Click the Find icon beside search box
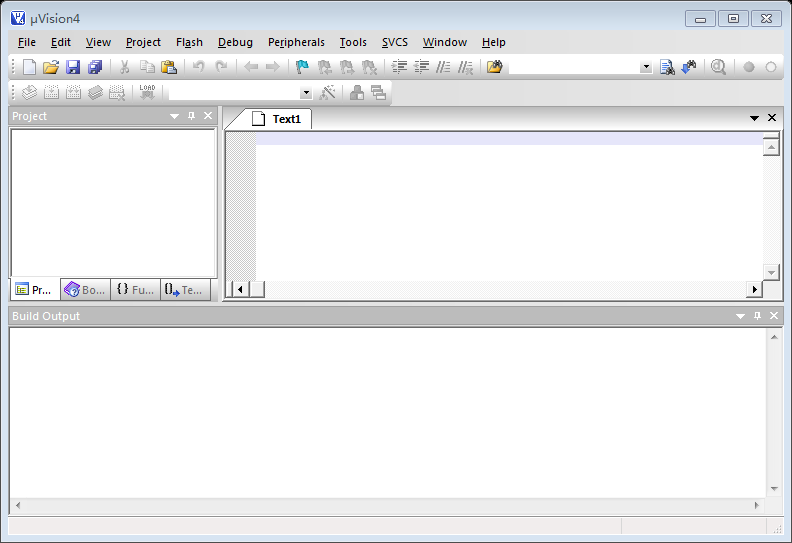 [x=667, y=67]
